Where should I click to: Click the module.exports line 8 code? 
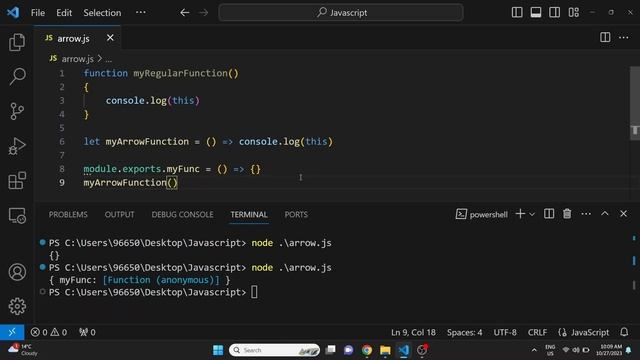click(172, 169)
